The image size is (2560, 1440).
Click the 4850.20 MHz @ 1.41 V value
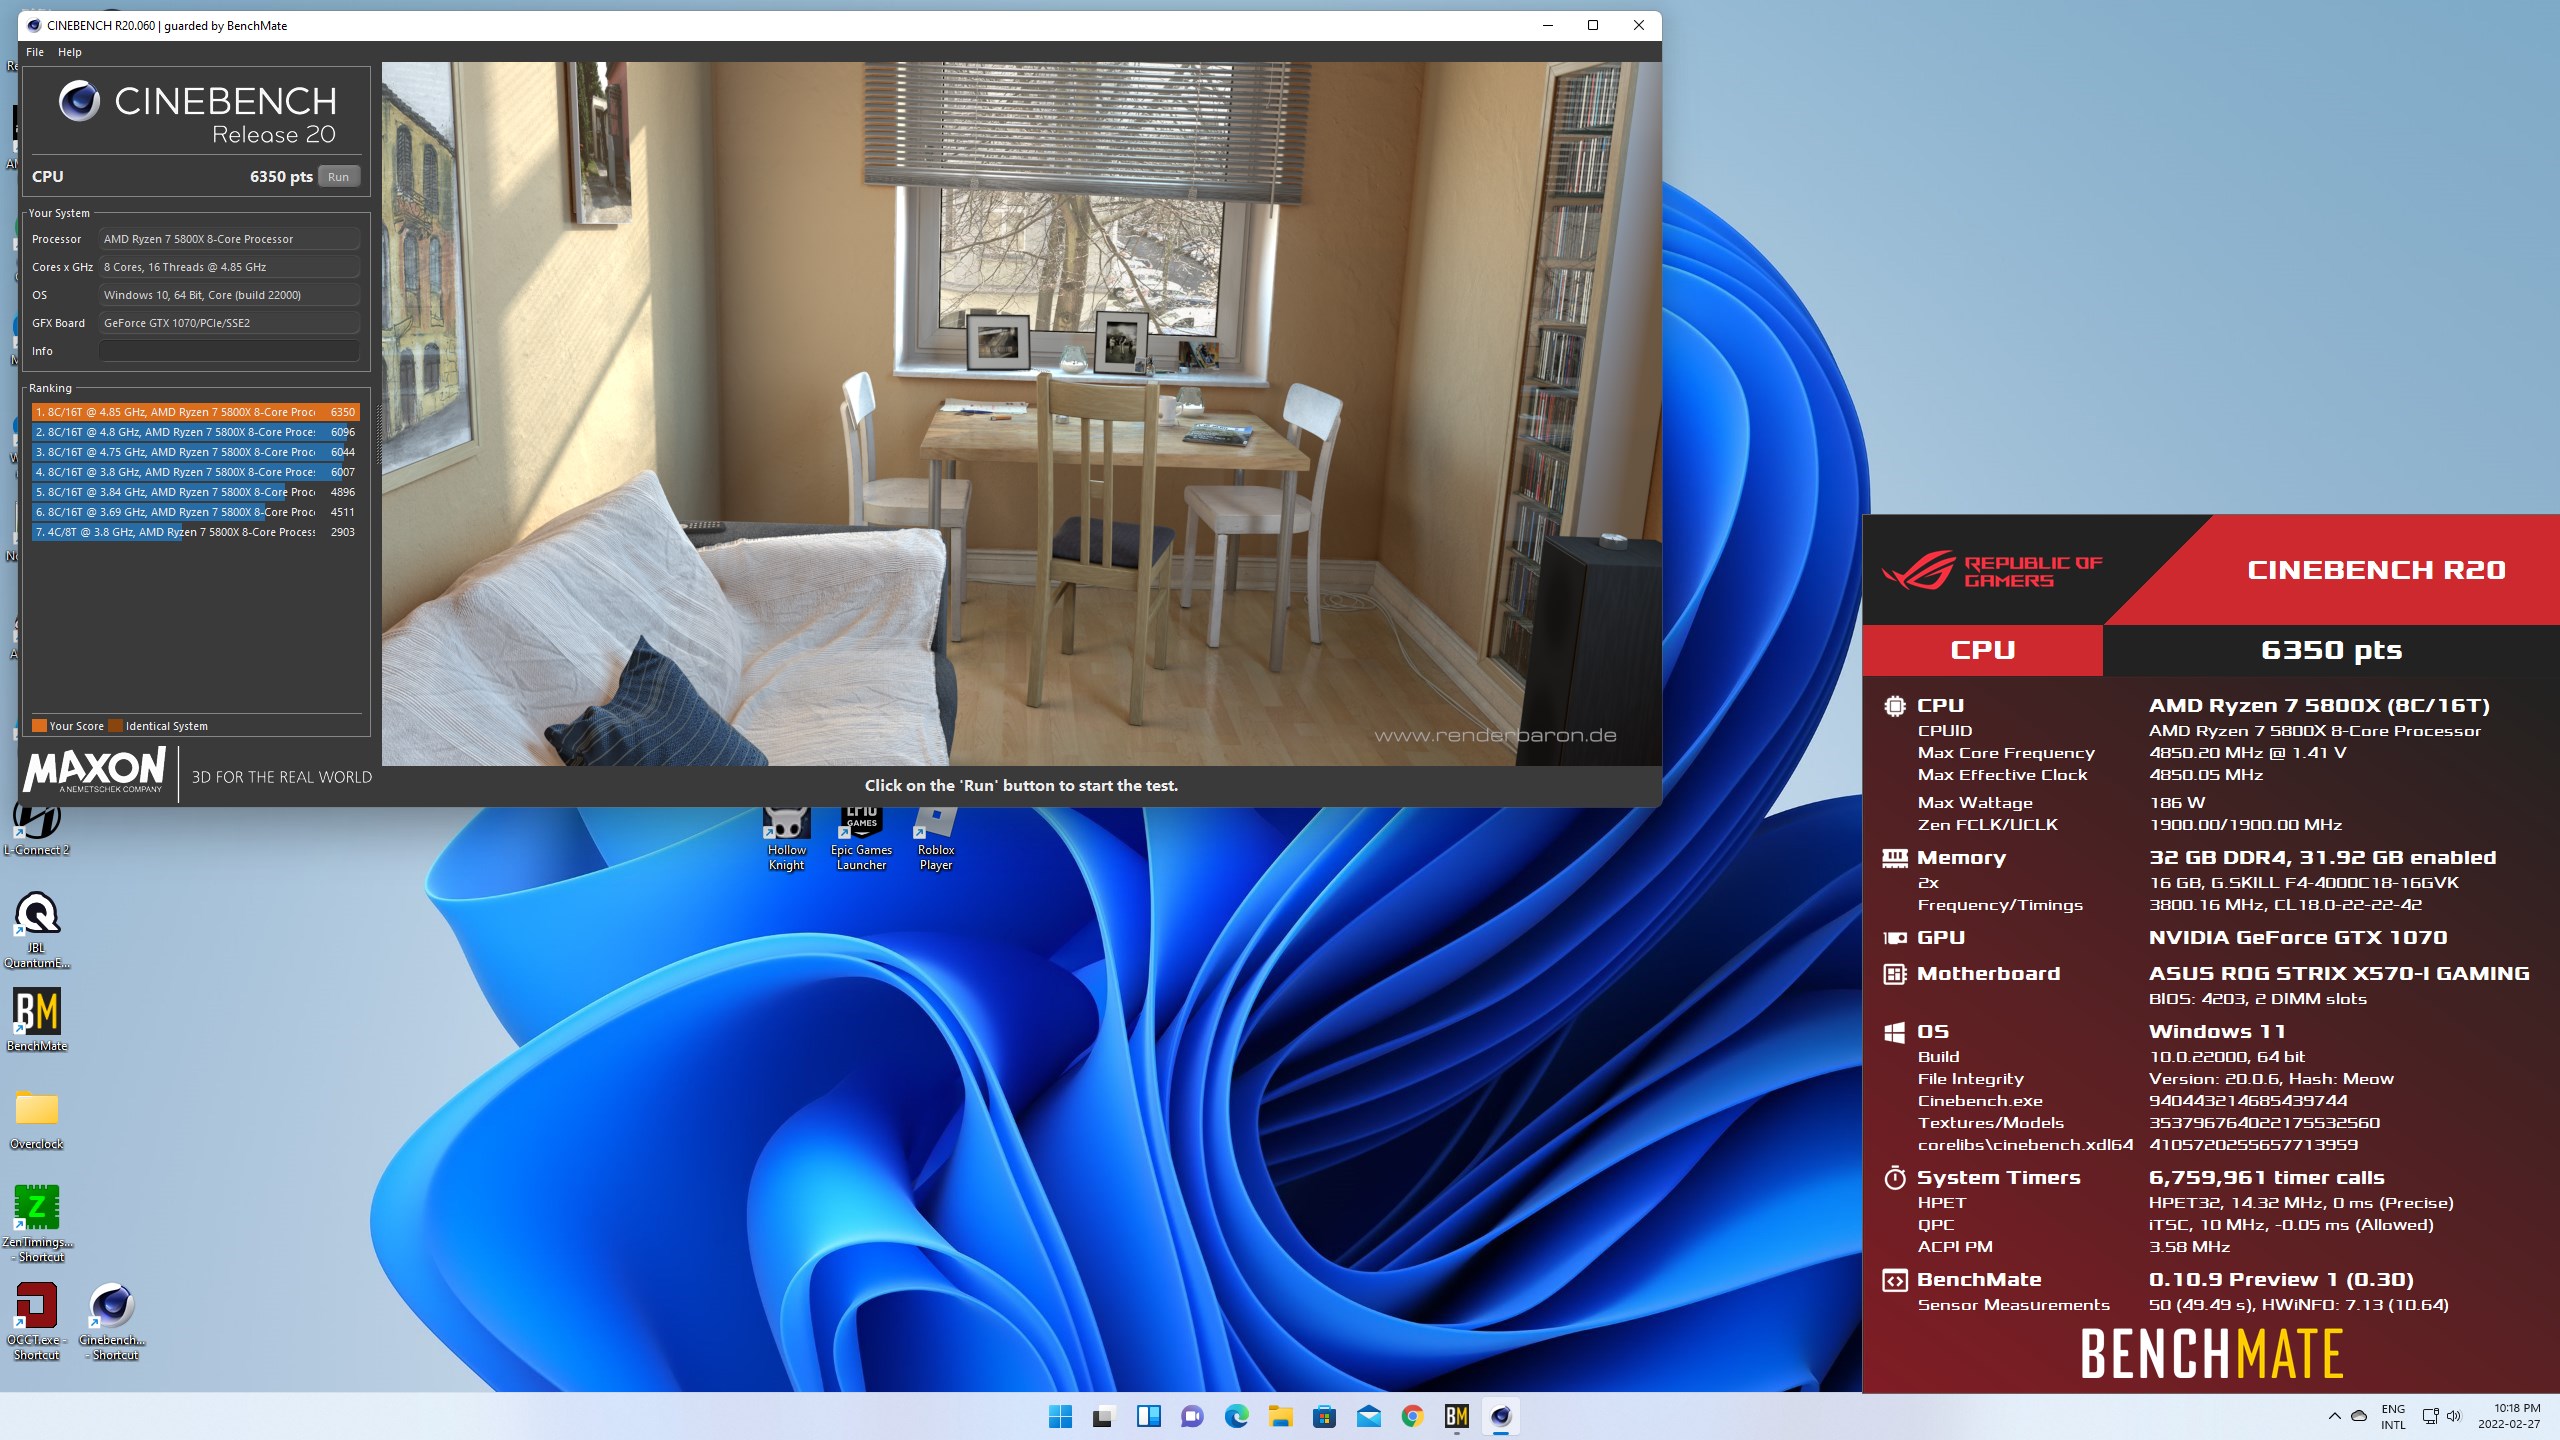2247,753
